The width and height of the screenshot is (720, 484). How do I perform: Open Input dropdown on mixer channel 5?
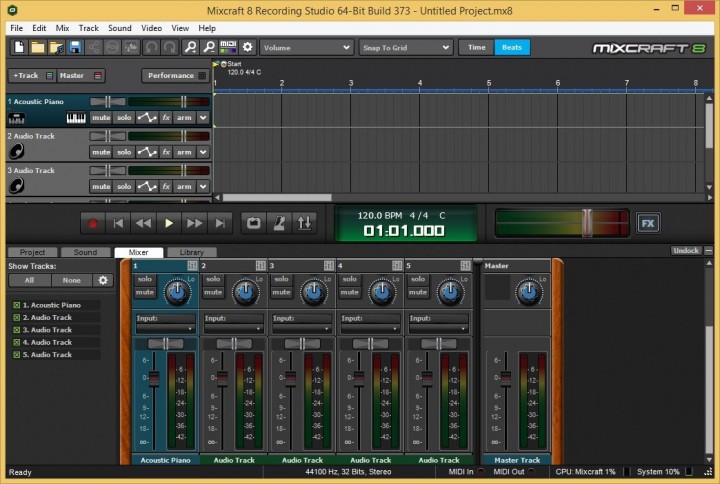[439, 329]
